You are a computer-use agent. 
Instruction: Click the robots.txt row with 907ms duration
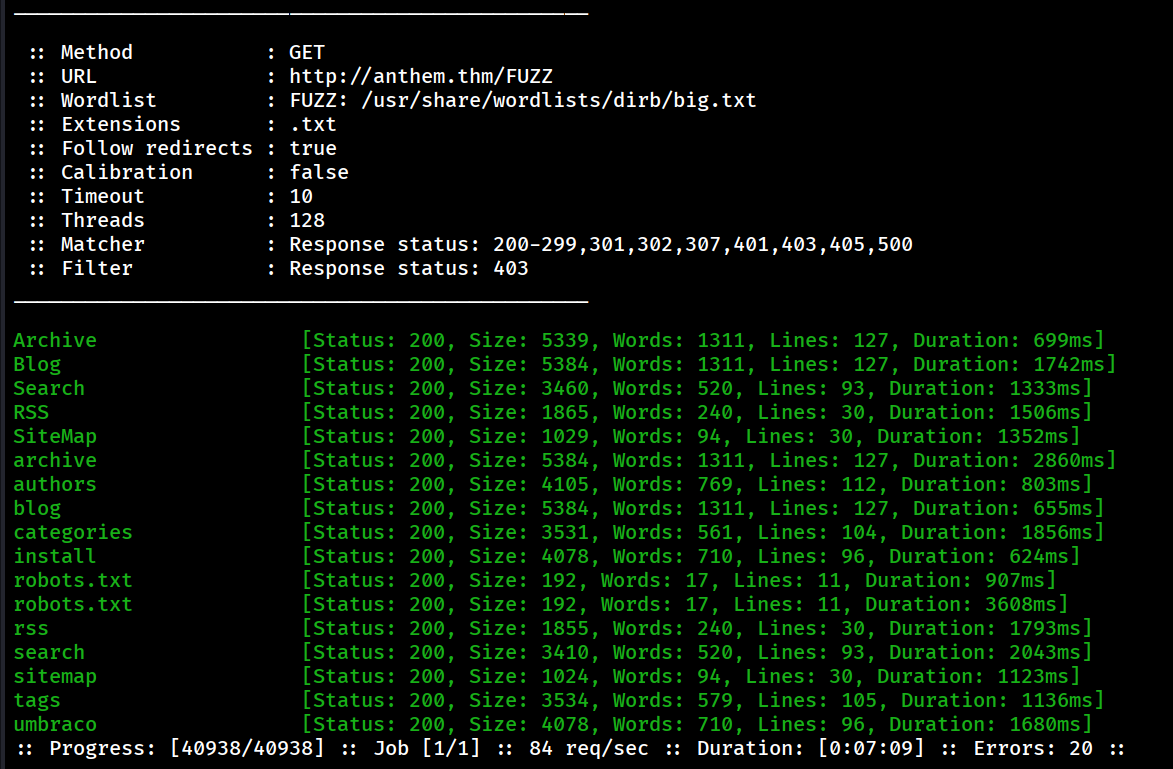pyautogui.click(x=73, y=580)
